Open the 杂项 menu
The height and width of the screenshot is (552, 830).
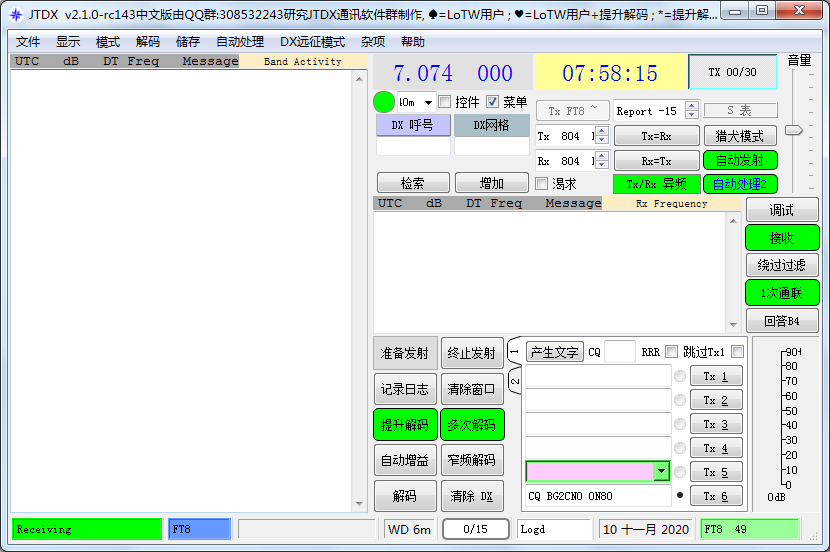(x=373, y=42)
